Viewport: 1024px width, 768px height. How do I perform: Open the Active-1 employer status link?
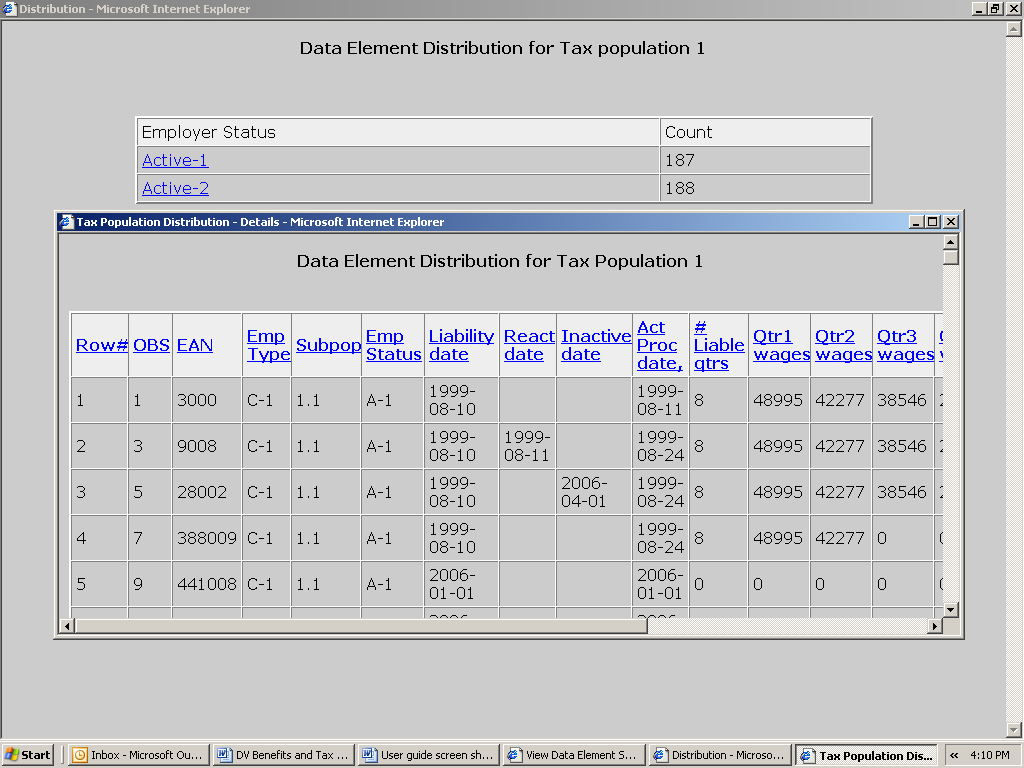pyautogui.click(x=175, y=160)
